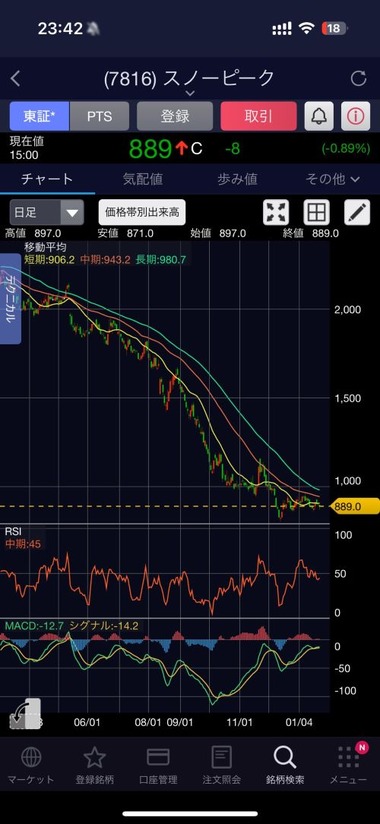Switch to the 歩み値 tab
This screenshot has width=380, height=824.
coord(238,179)
